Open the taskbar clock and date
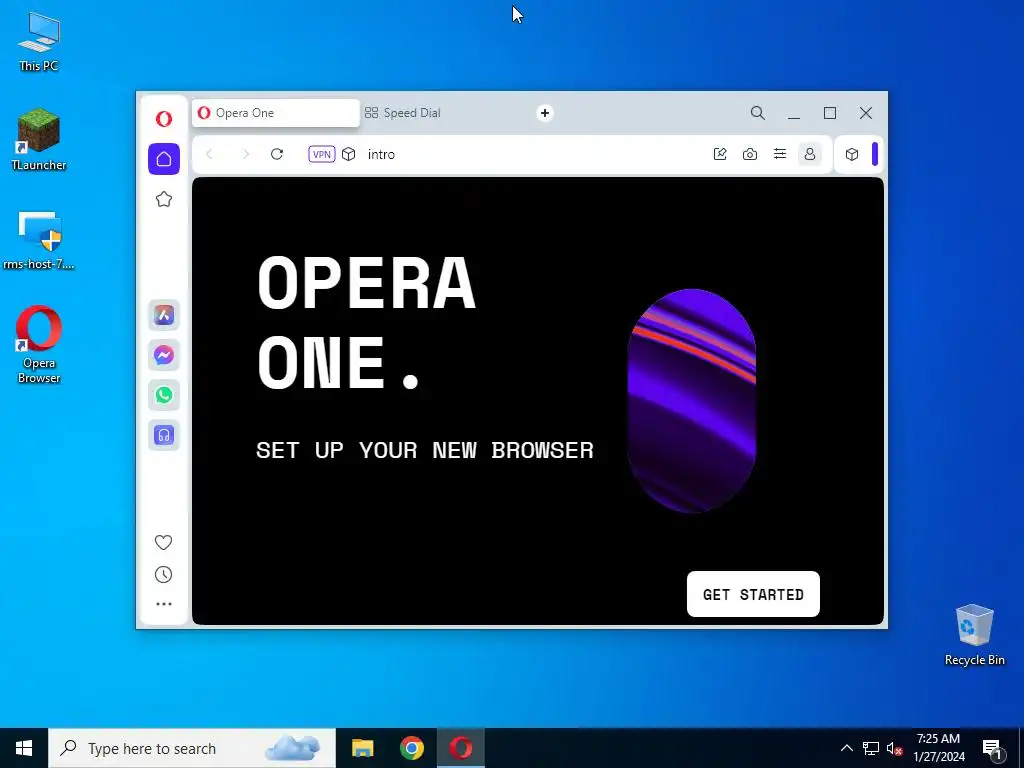 [938, 748]
